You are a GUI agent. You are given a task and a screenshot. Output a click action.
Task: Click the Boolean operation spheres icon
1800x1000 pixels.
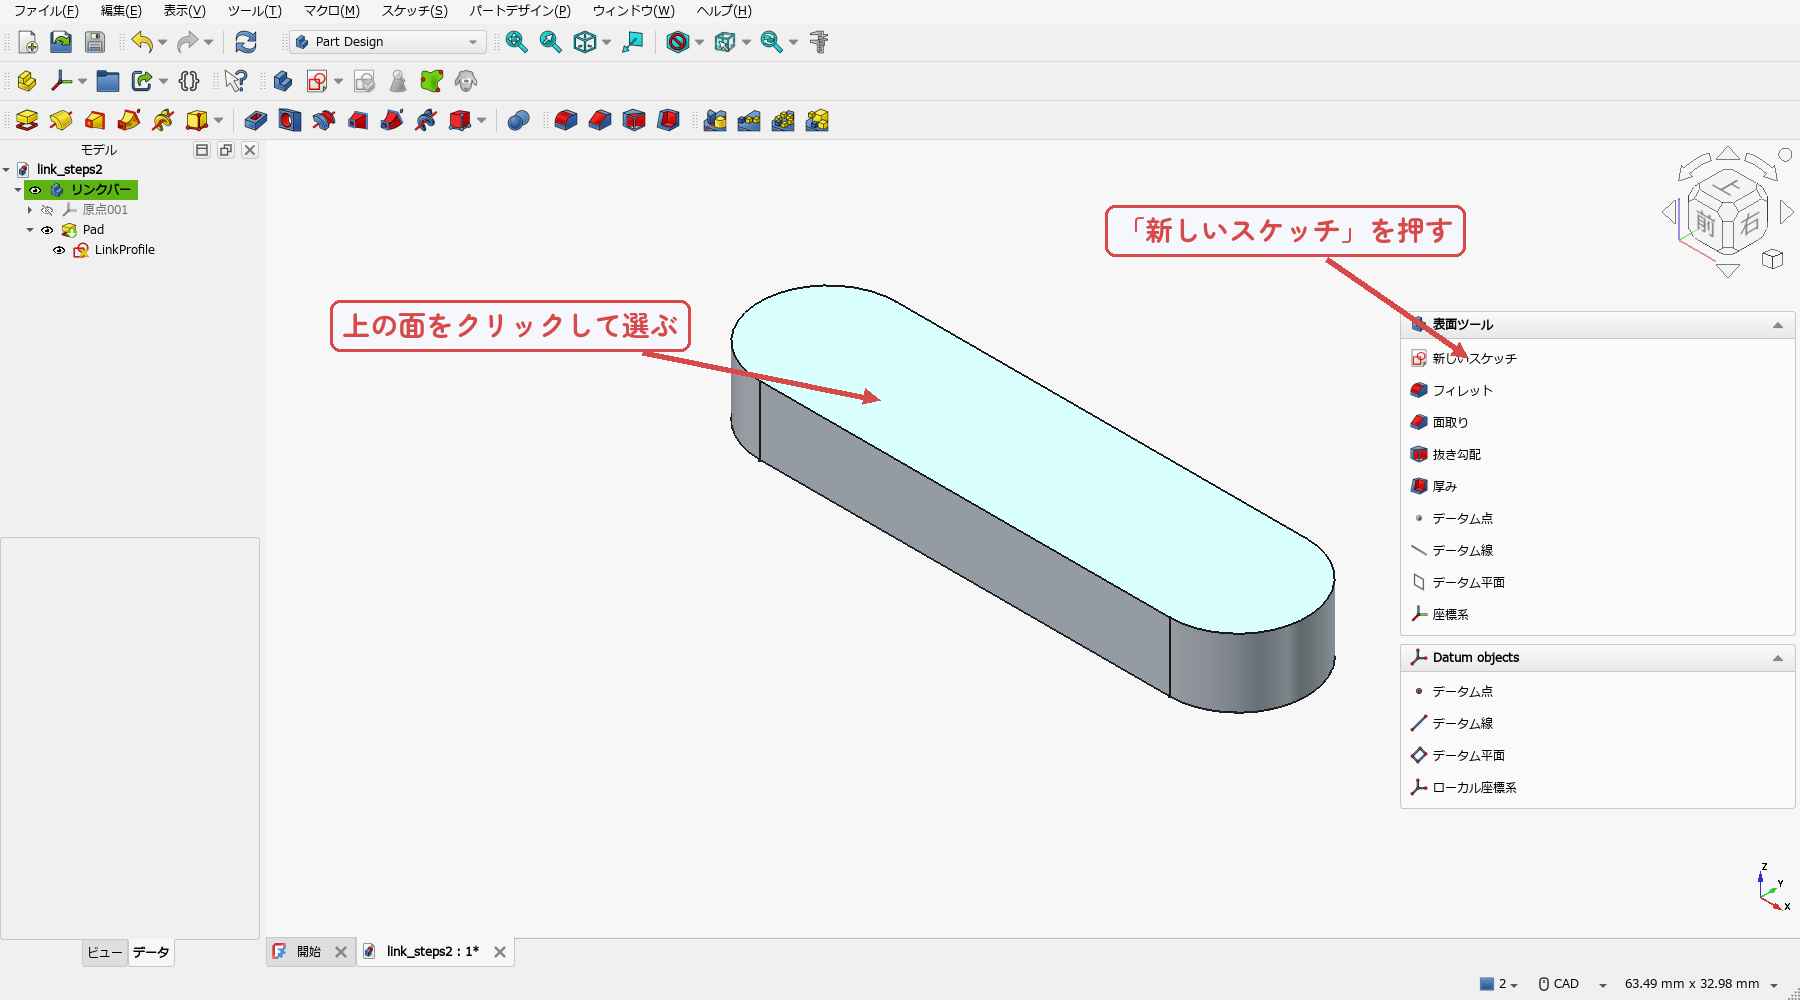click(518, 121)
